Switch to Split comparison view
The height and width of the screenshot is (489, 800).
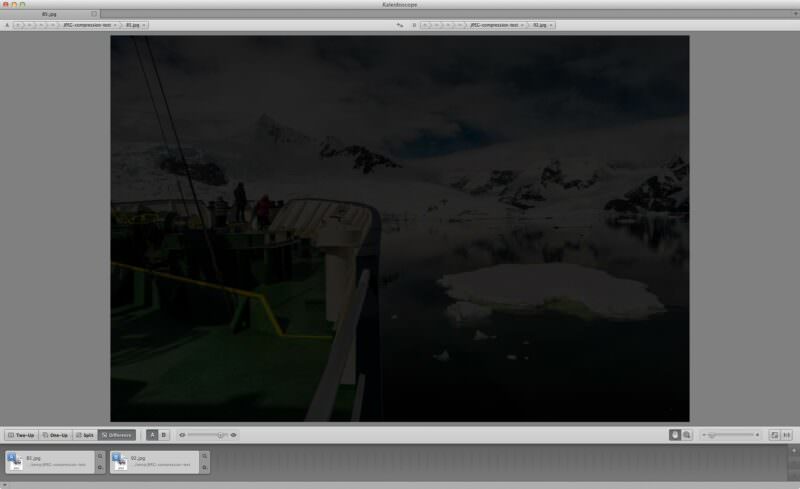[85, 435]
